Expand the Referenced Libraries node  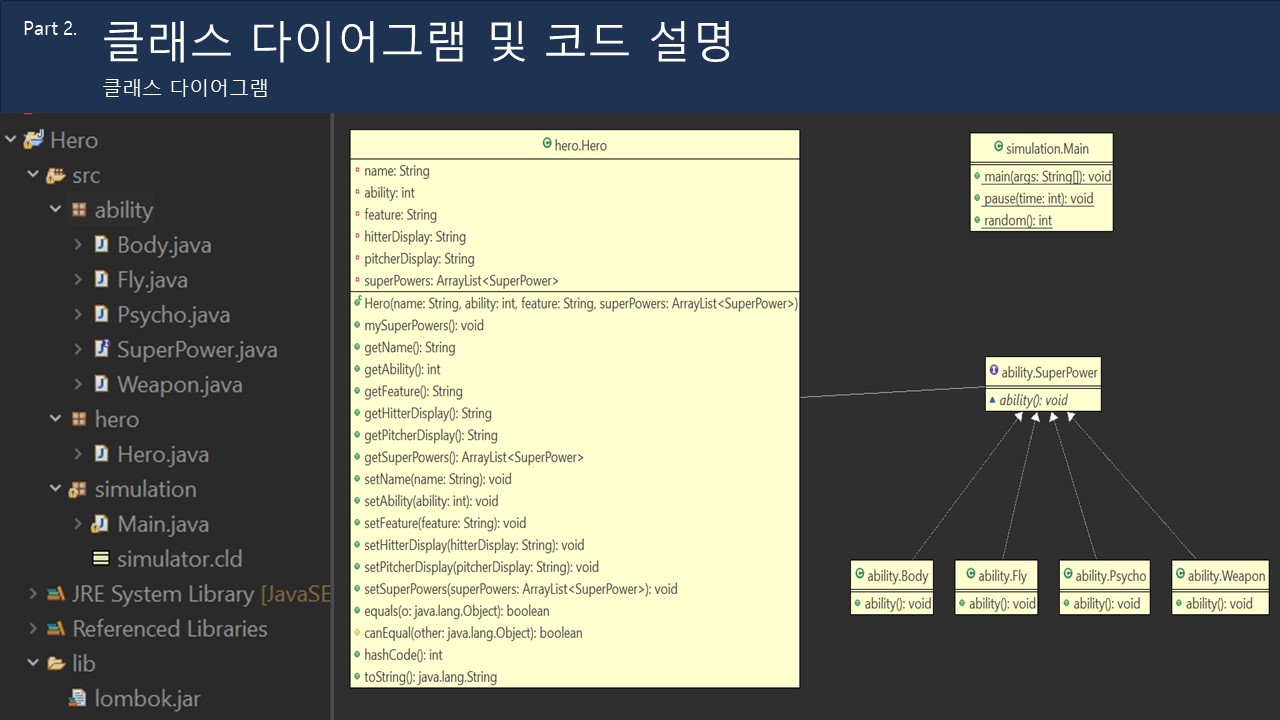tap(33, 629)
